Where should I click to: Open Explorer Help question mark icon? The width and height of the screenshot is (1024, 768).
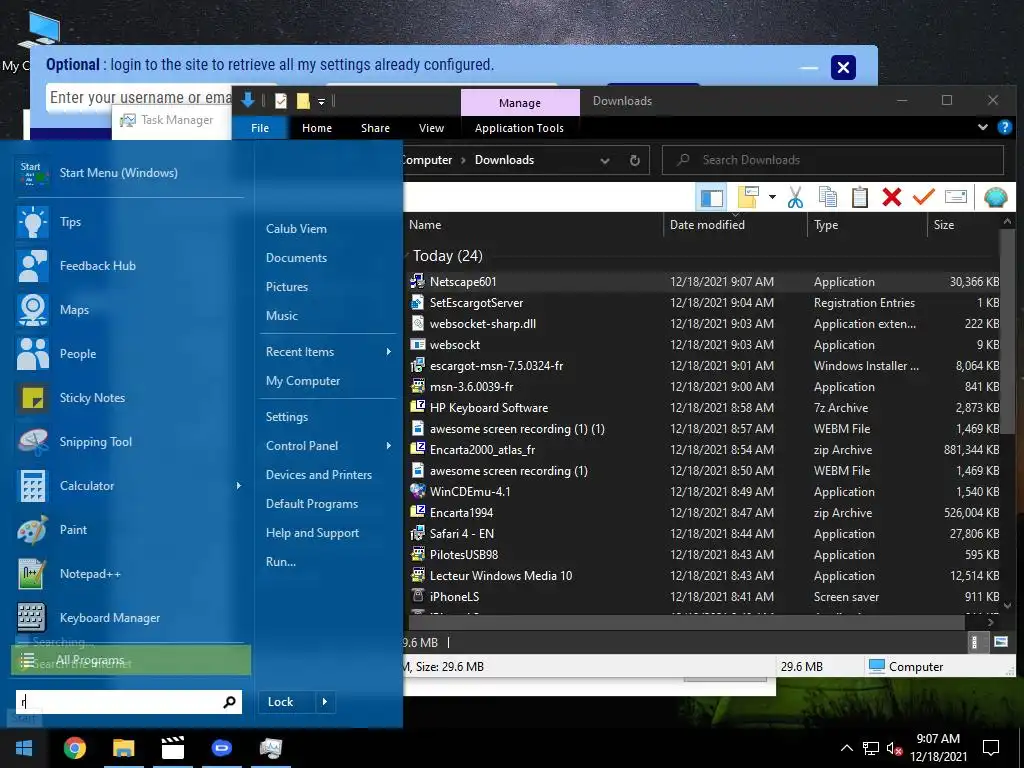[1004, 127]
